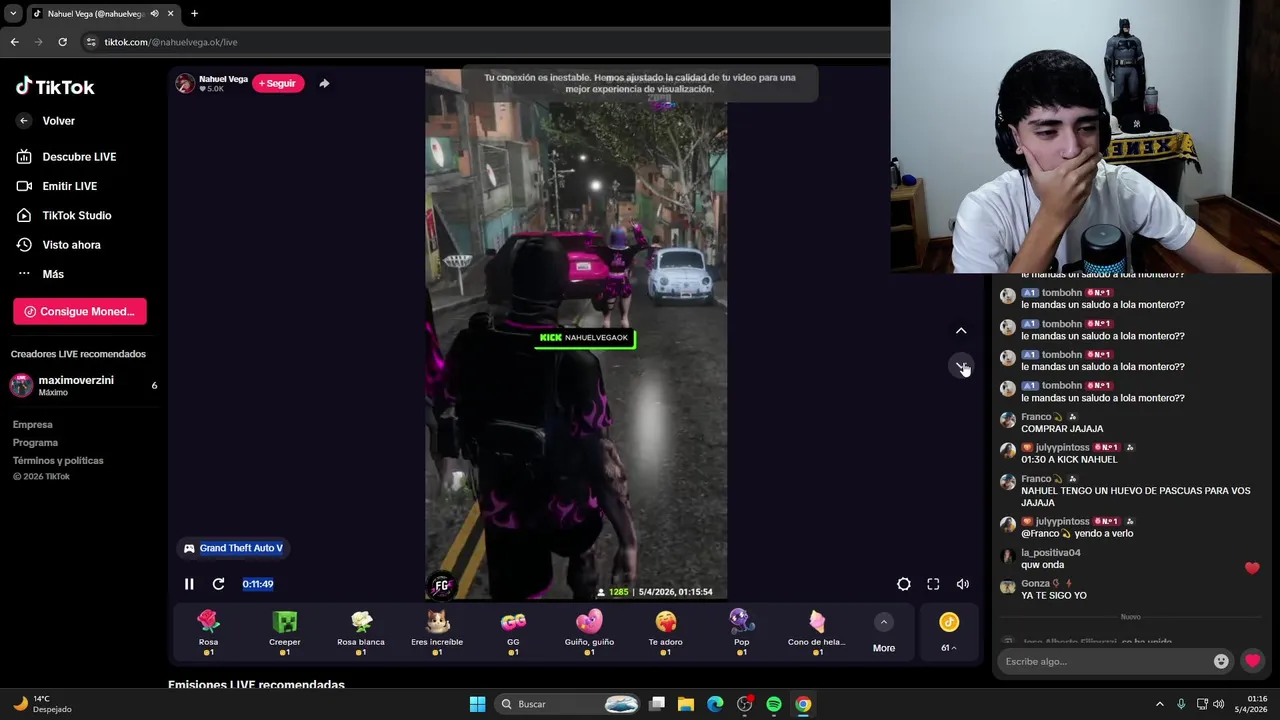Enter fullscreen mode on the video

pos(933,584)
